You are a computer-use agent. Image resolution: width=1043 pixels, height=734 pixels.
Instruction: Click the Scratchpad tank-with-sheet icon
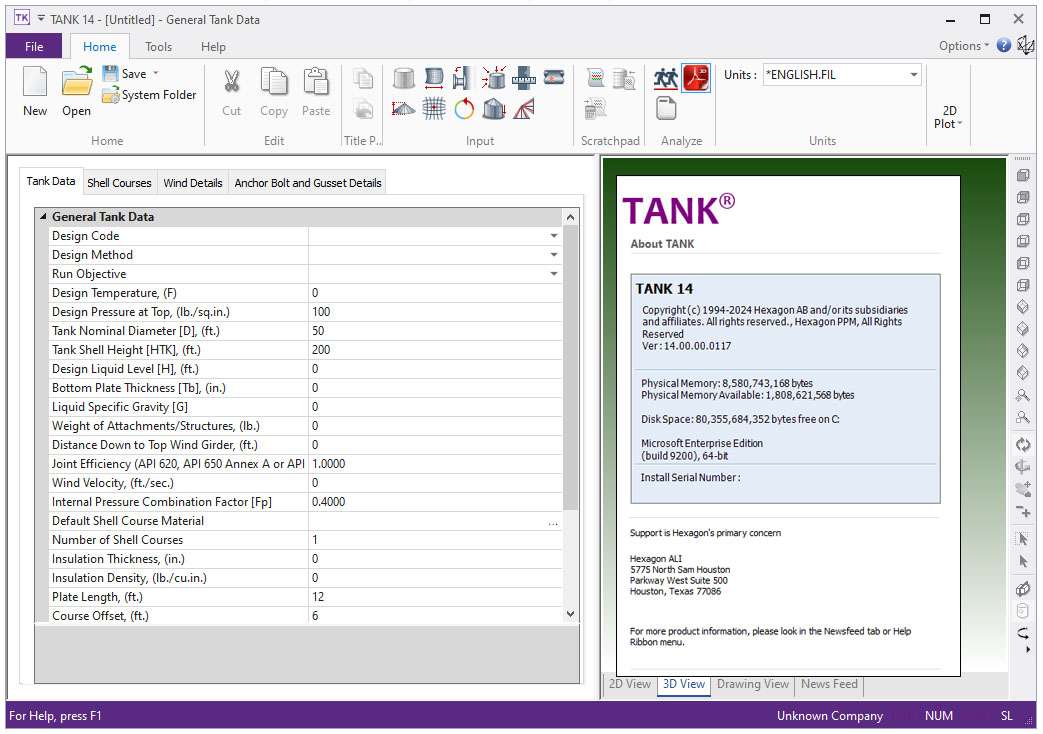pos(624,79)
